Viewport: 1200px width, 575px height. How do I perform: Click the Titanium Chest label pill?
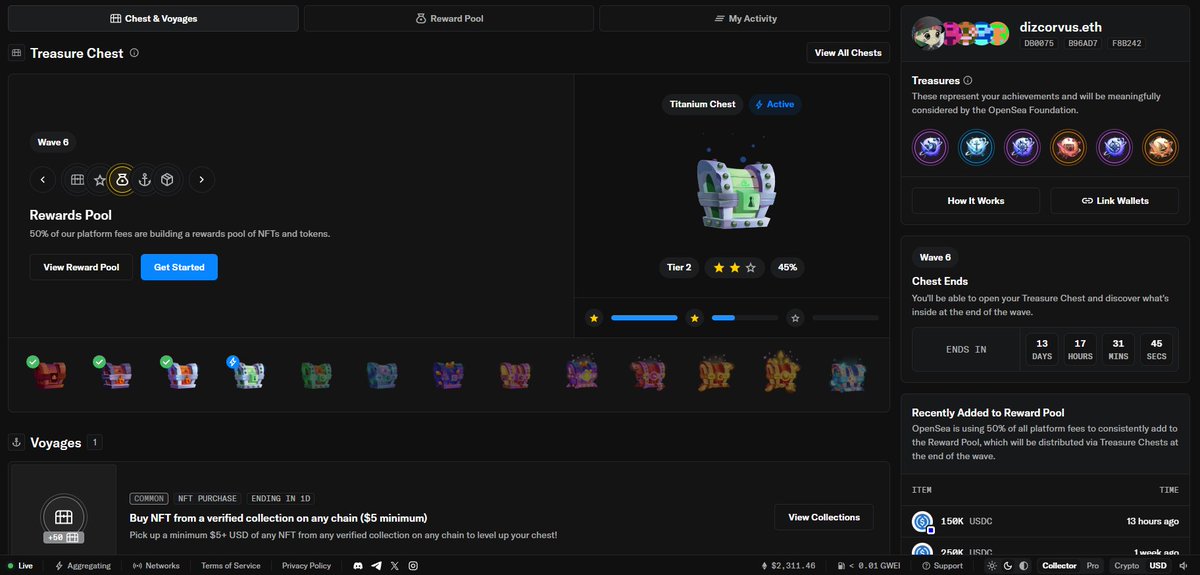[702, 104]
